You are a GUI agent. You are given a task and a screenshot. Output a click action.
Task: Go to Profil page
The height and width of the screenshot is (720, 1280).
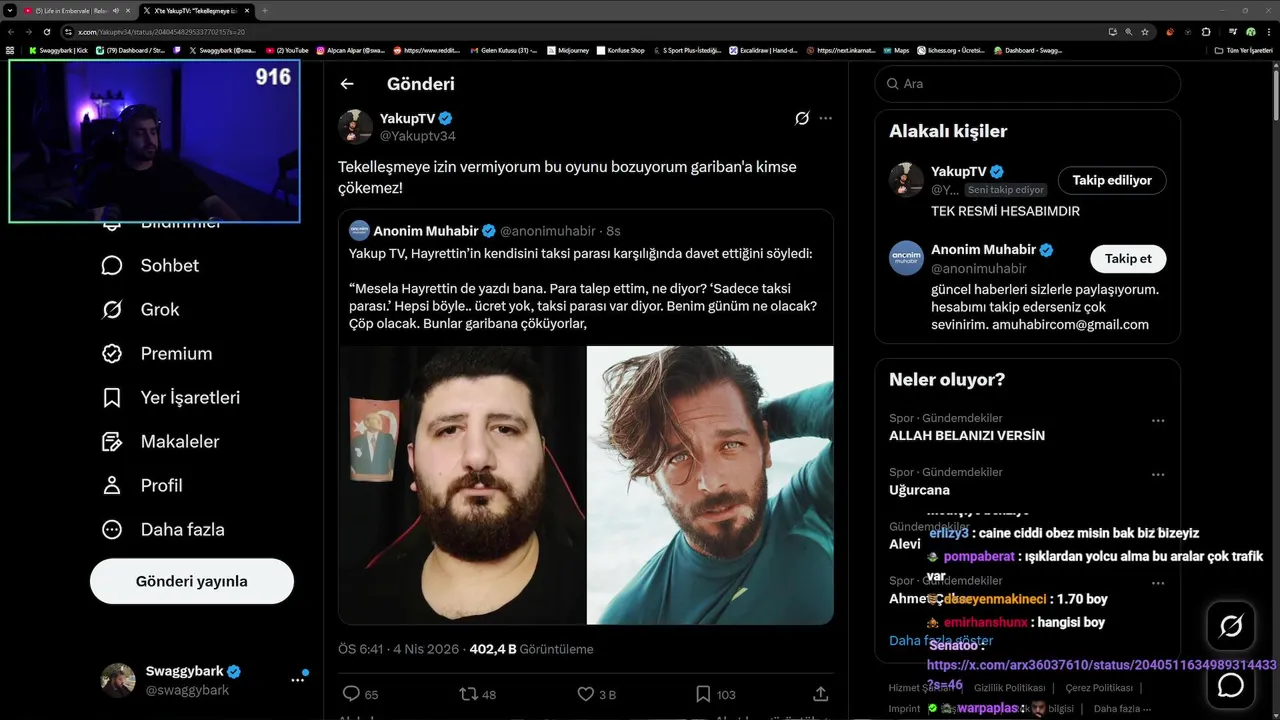pos(142,485)
